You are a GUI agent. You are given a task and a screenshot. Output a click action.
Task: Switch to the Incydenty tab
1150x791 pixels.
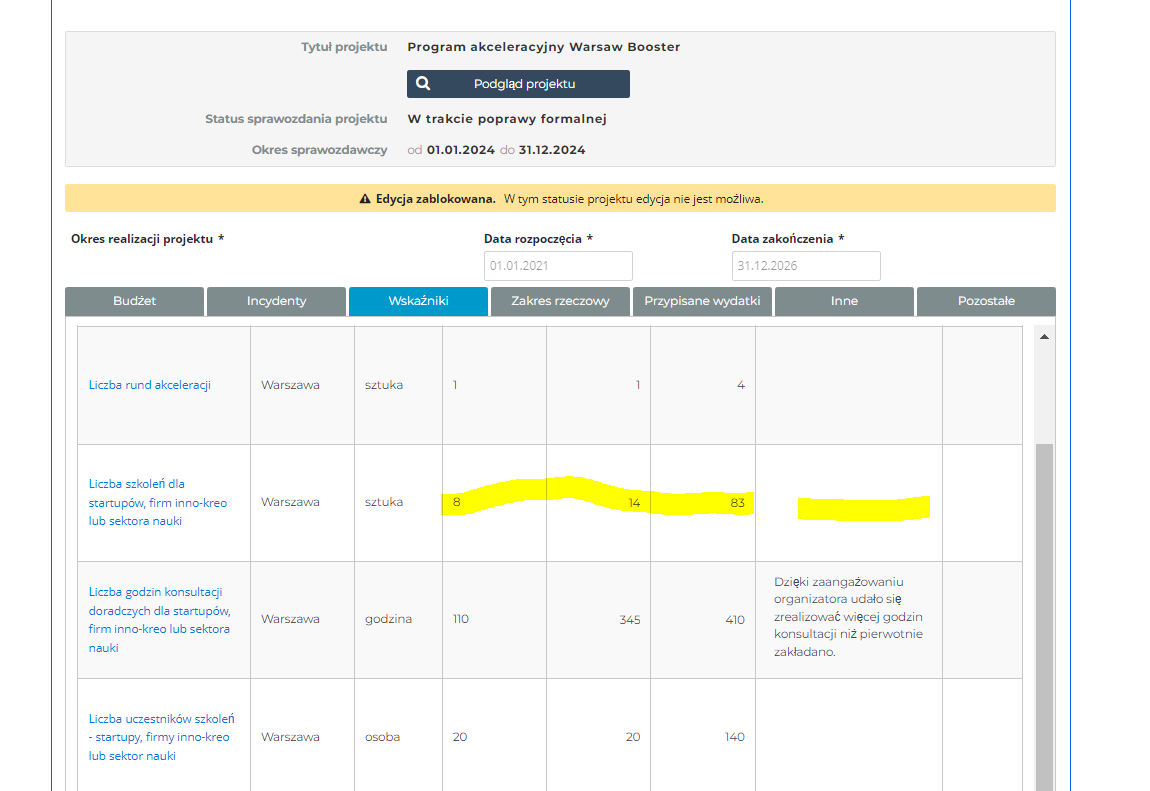tap(276, 301)
